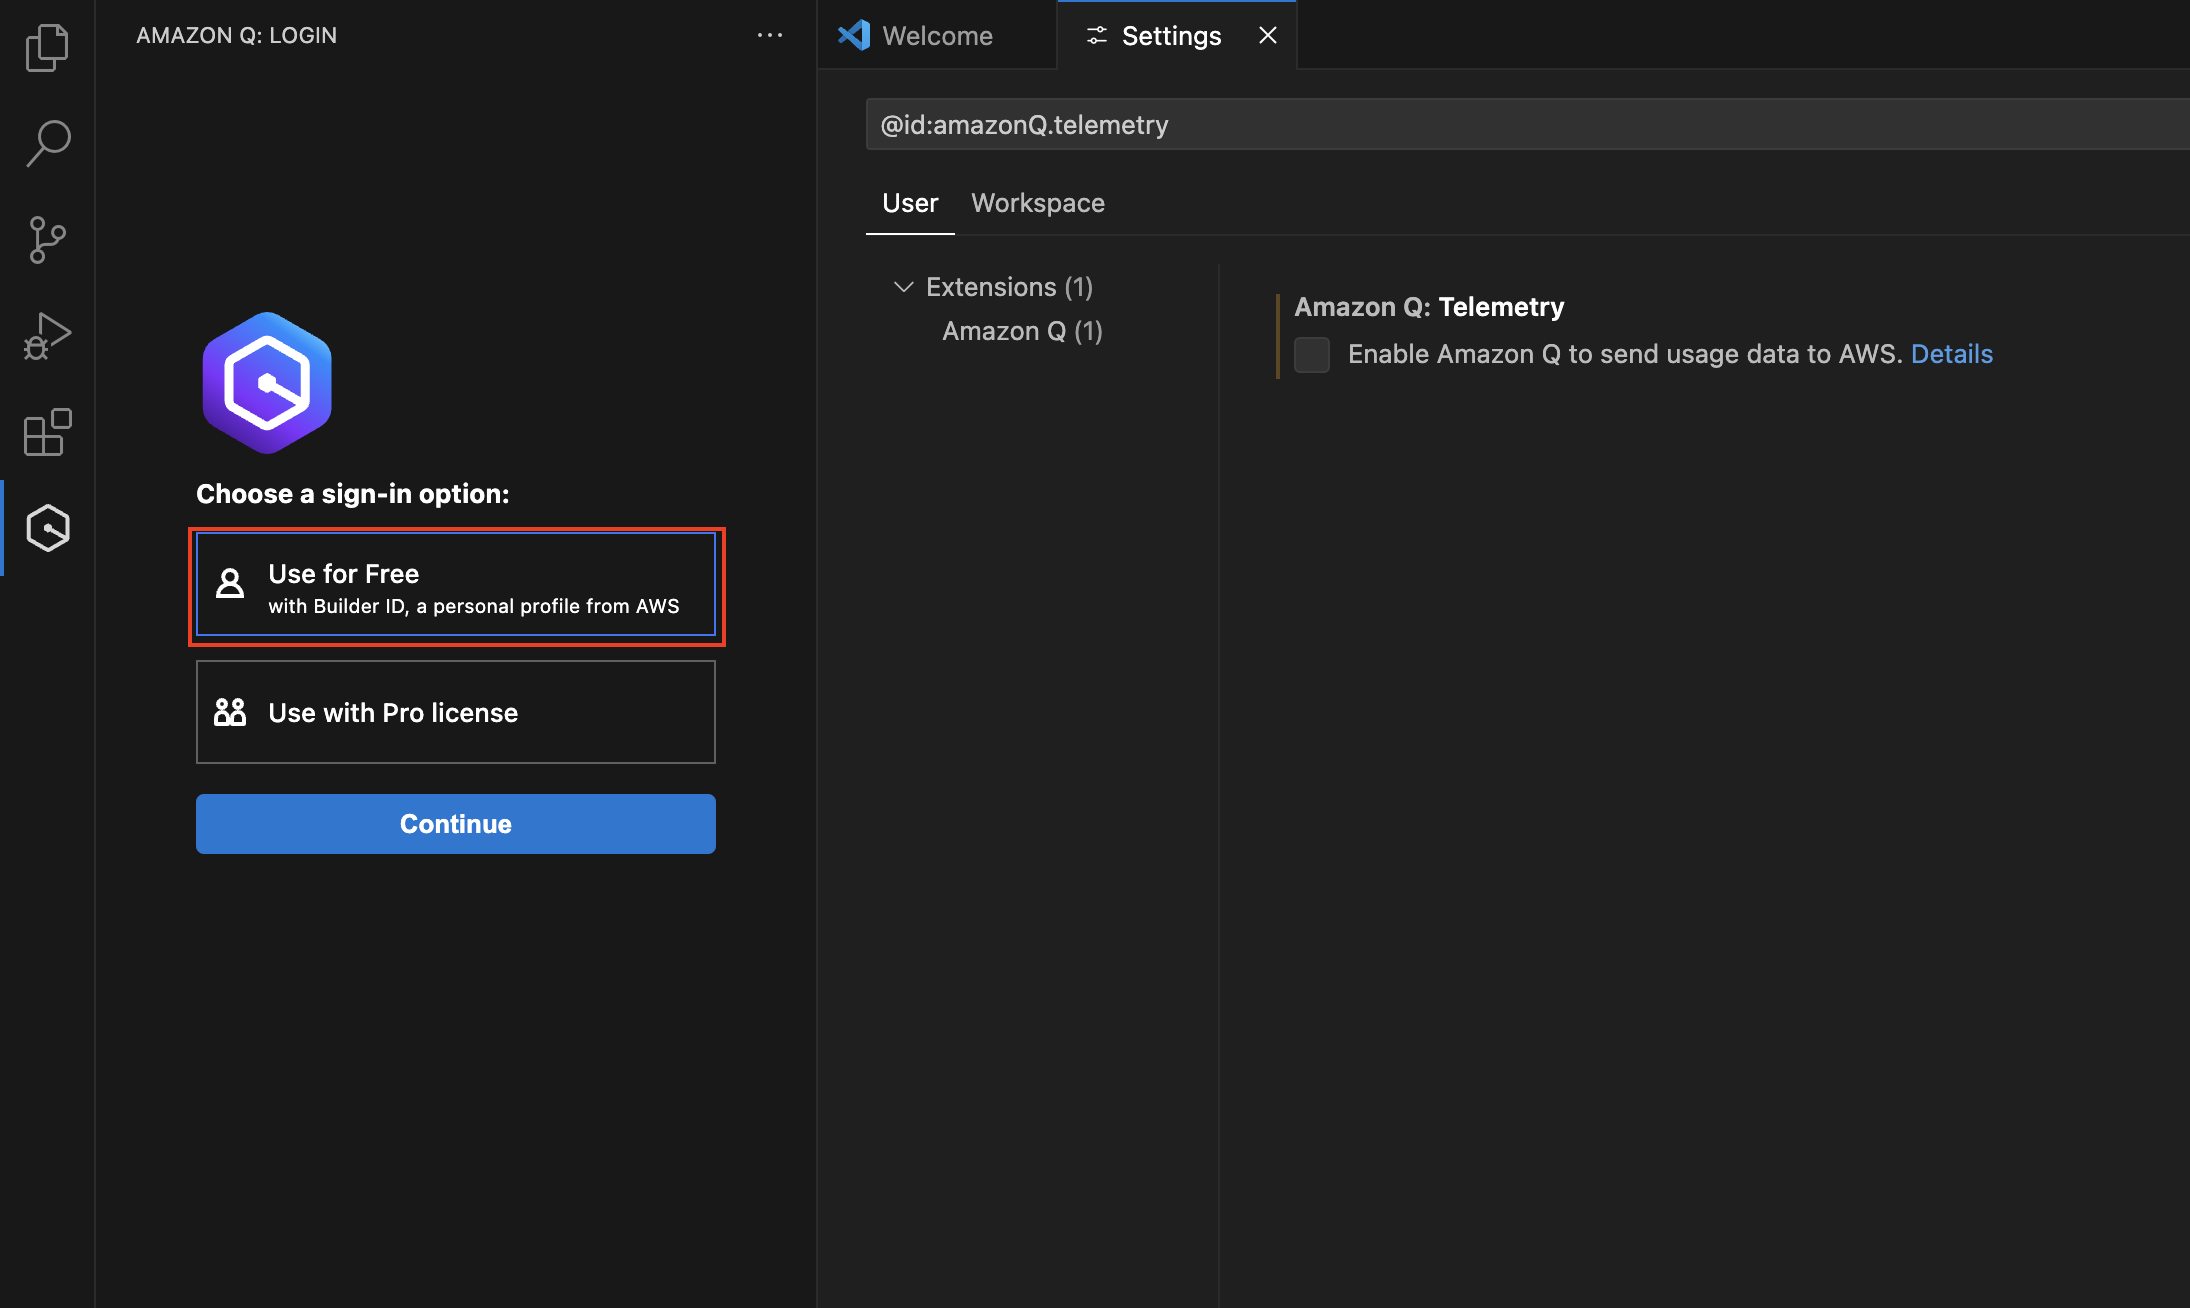Open the Search view icon

point(47,143)
